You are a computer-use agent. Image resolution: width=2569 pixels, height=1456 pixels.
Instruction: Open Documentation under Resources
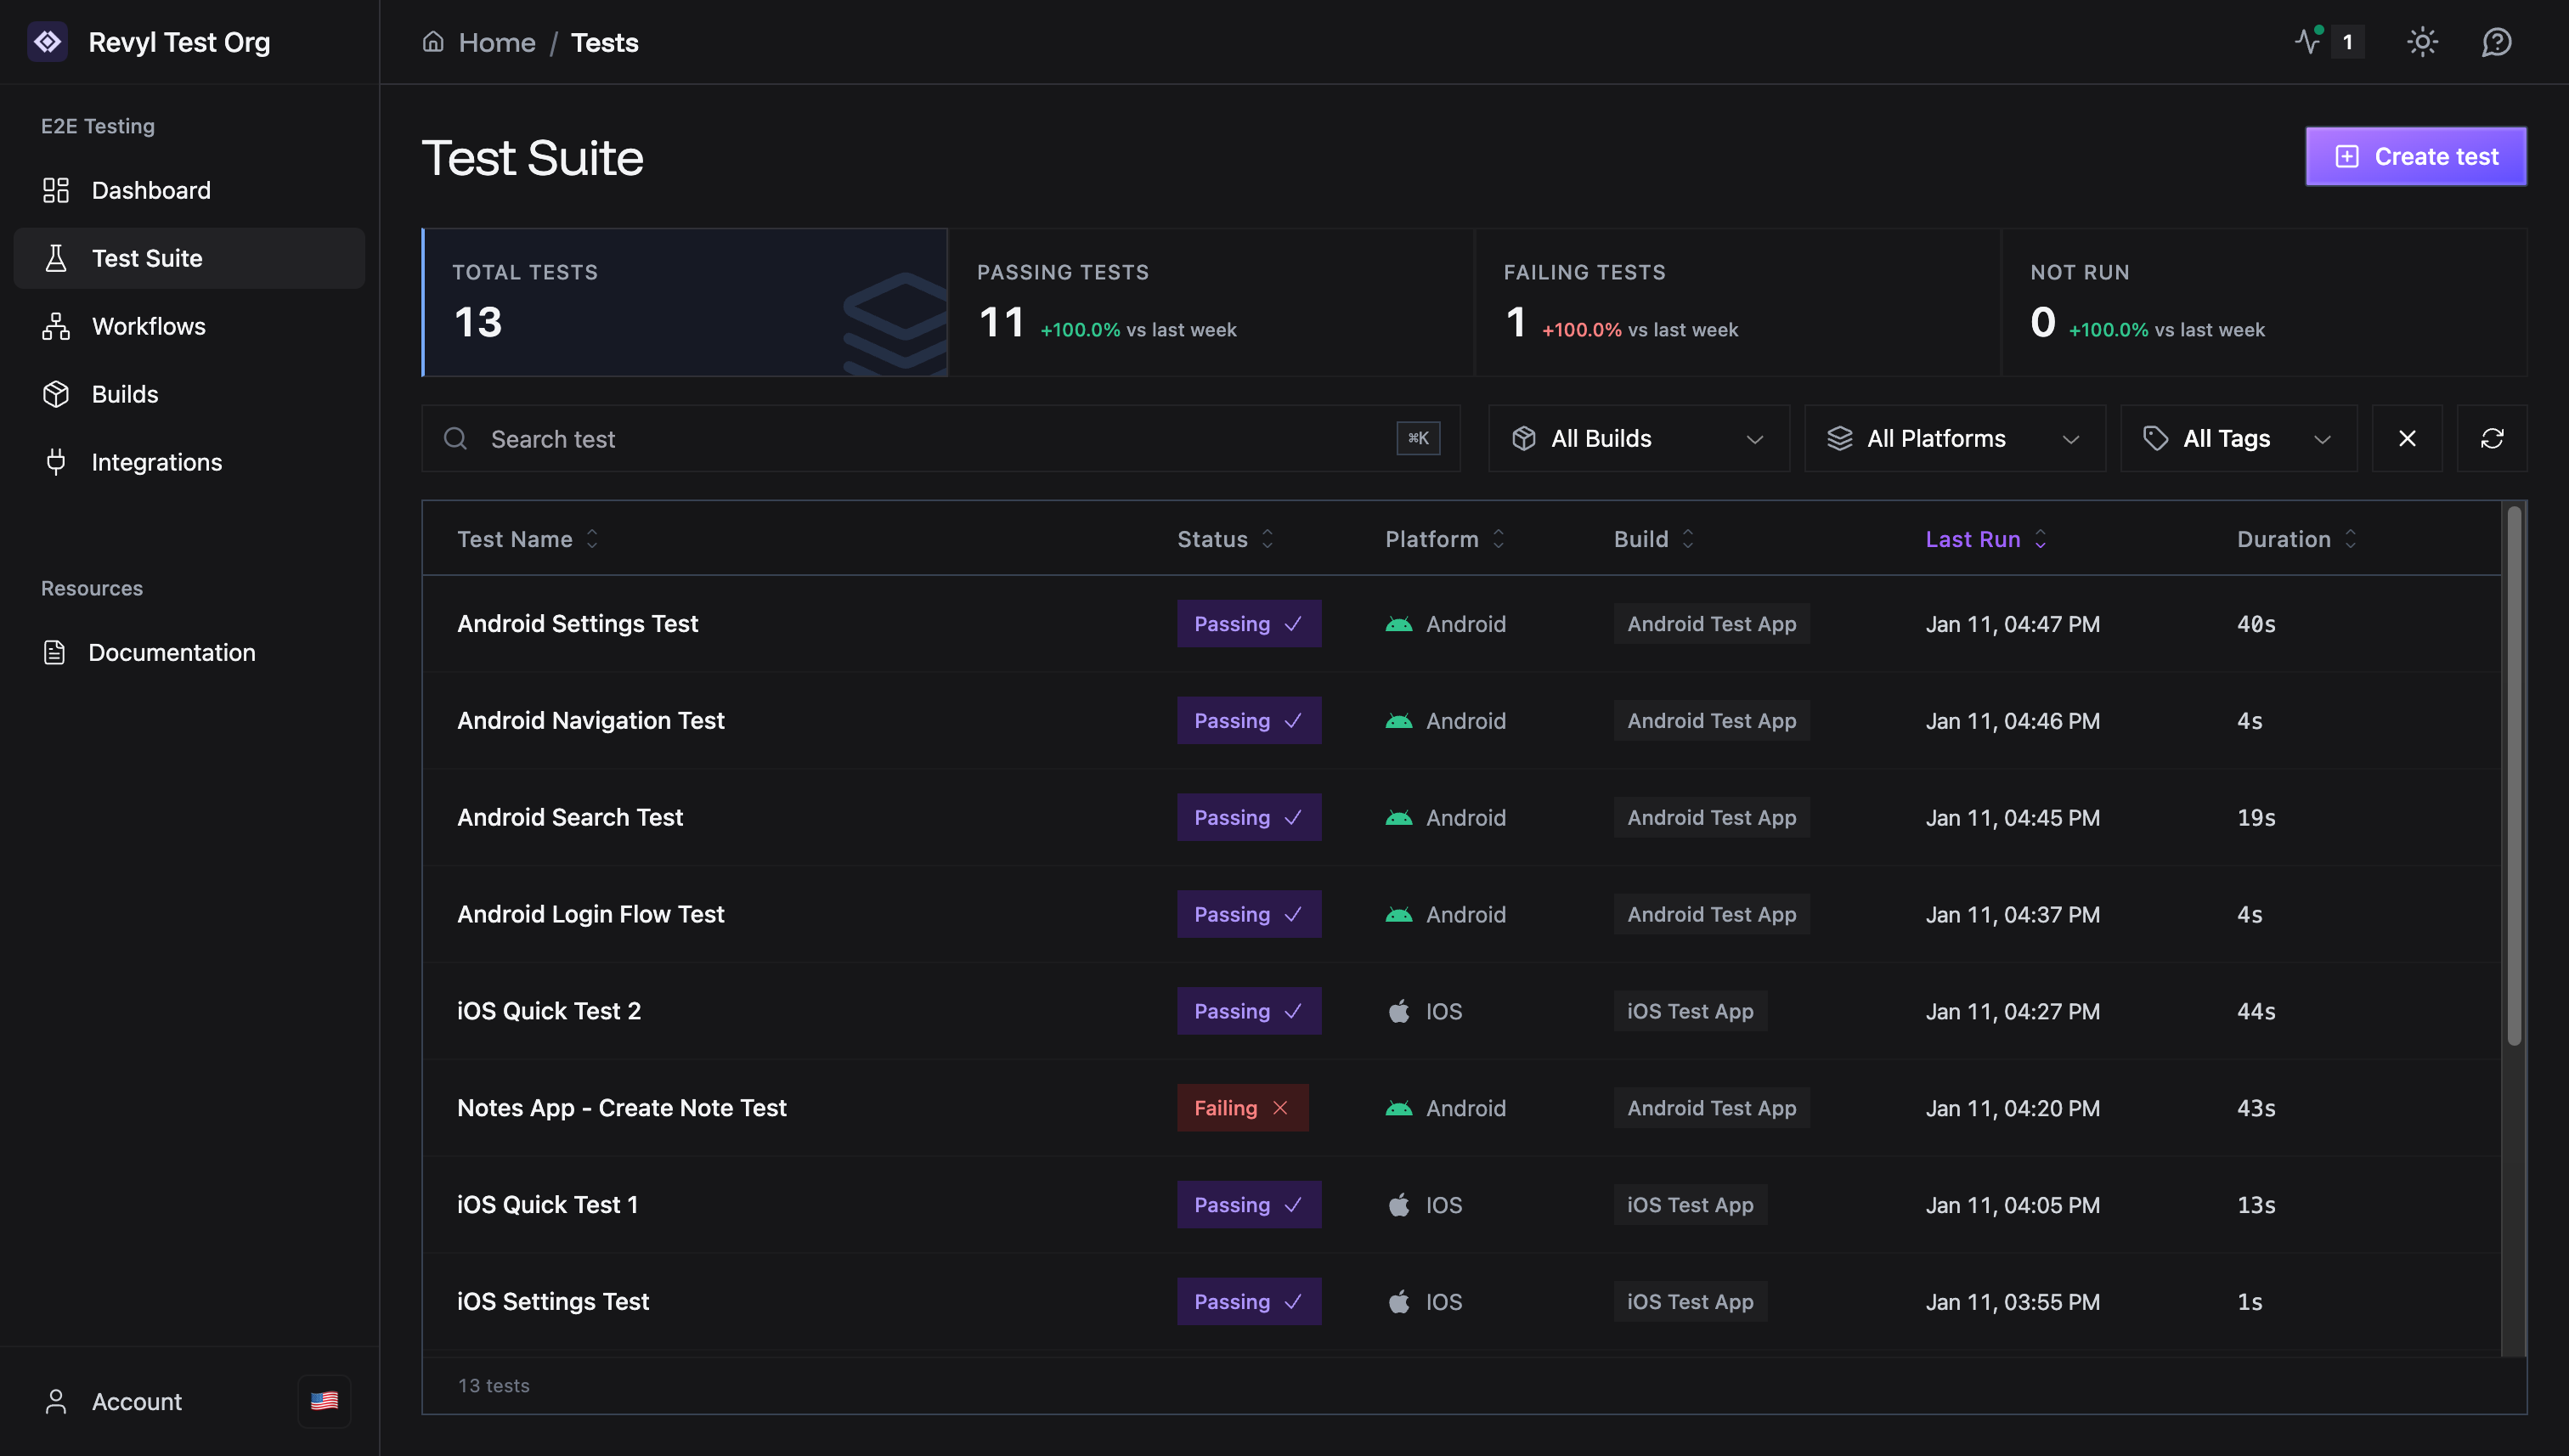(x=172, y=652)
